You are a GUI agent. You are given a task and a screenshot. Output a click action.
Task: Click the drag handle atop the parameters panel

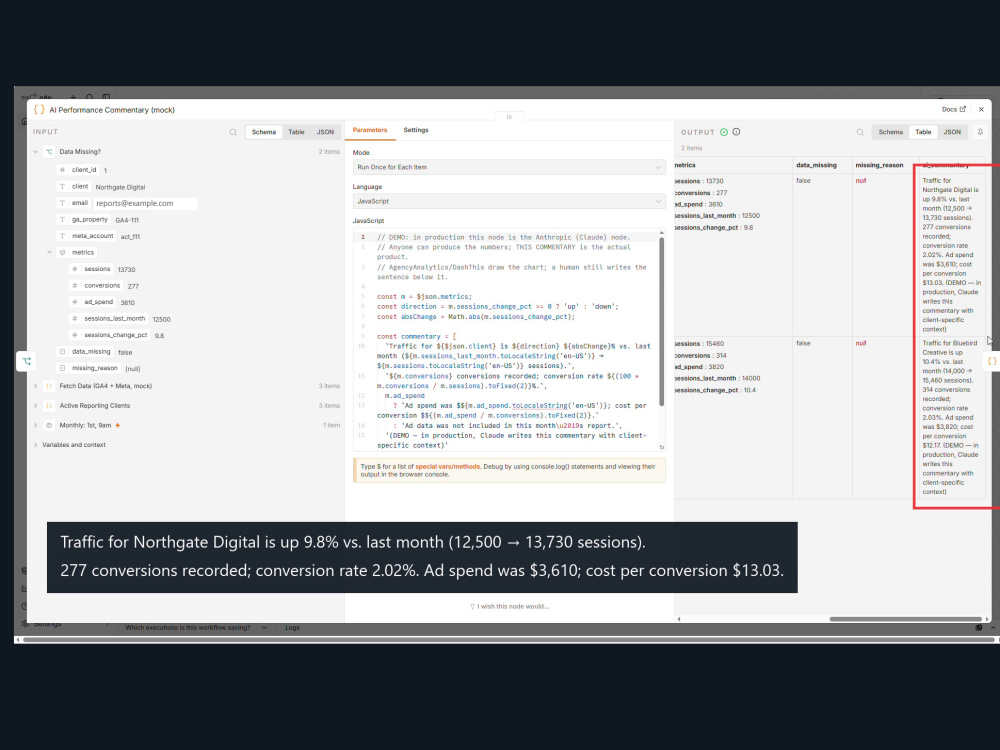pos(509,117)
